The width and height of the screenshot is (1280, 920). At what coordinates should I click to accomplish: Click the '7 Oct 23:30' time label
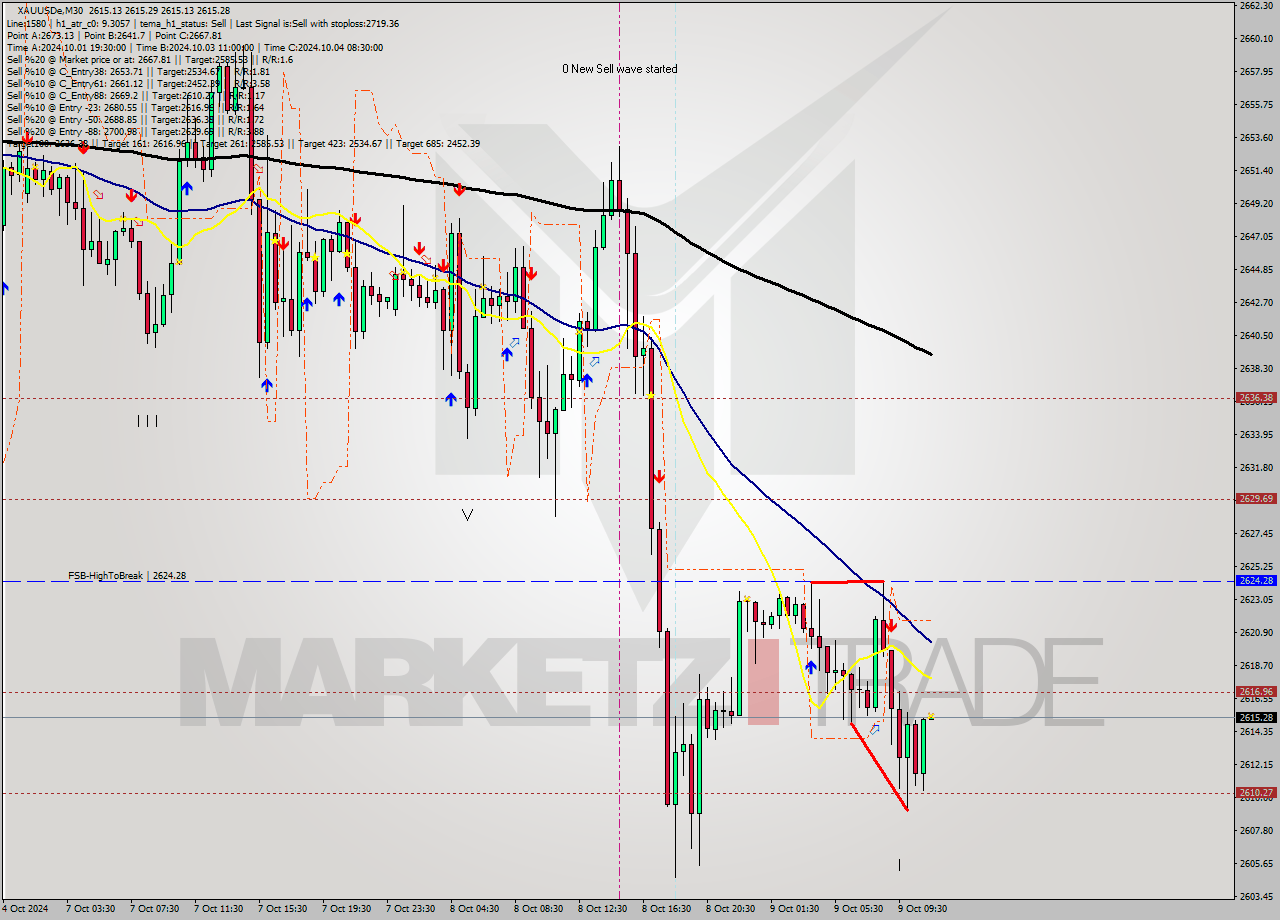(x=411, y=909)
